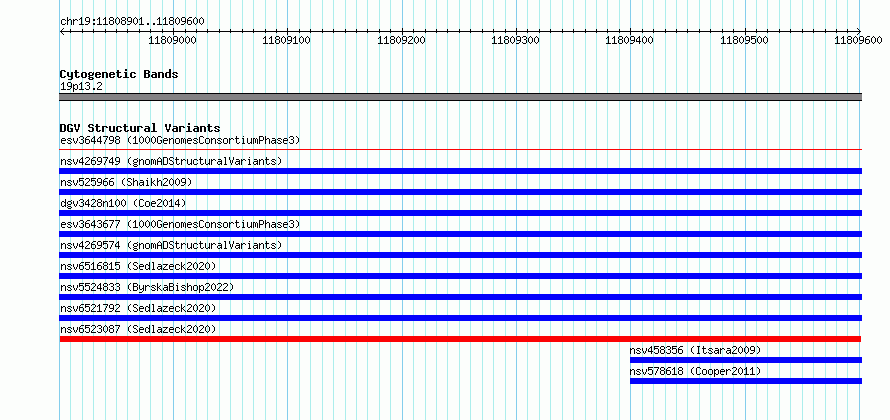Viewport: 890px width, 420px height.
Task: Click the ruler's right arrowhead
Action: coord(859,31)
